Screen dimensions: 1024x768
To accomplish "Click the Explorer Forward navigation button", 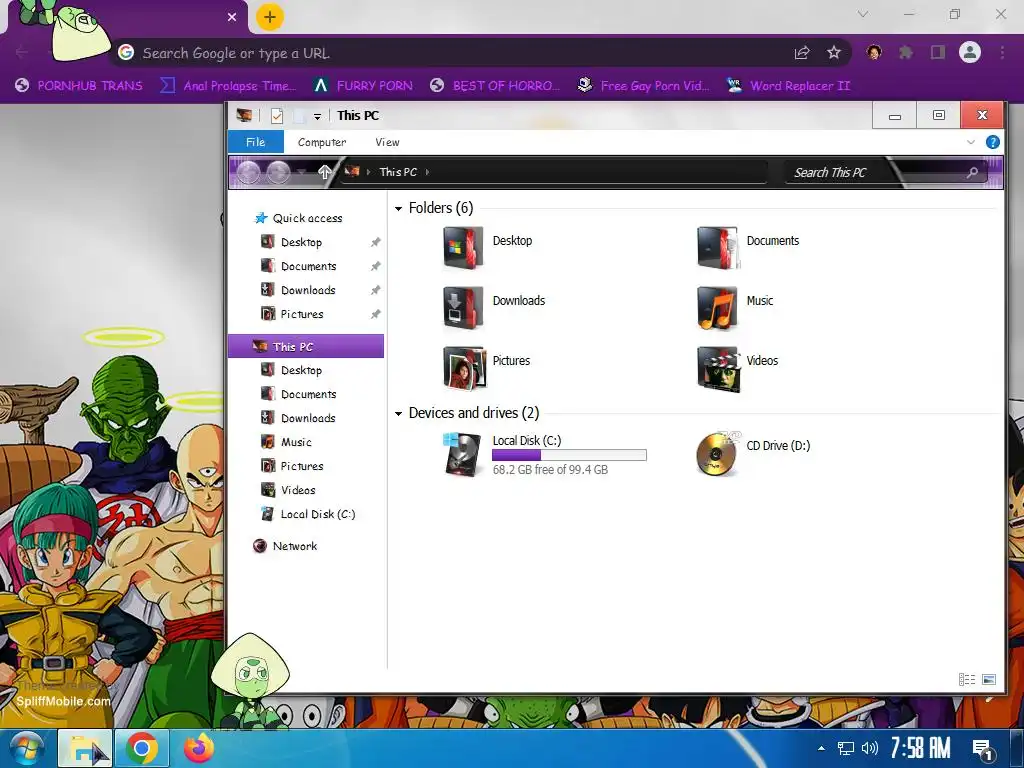I will pos(279,172).
